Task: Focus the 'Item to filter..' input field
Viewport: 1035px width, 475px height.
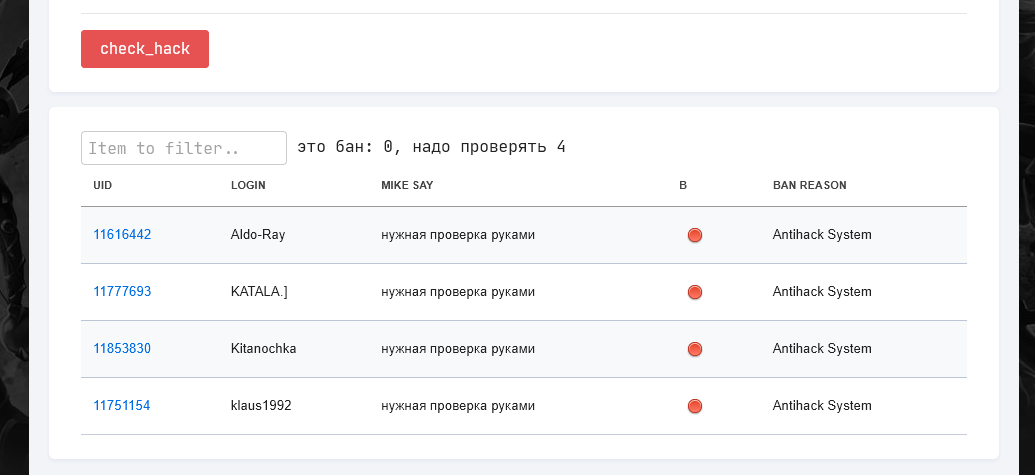Action: coord(184,148)
